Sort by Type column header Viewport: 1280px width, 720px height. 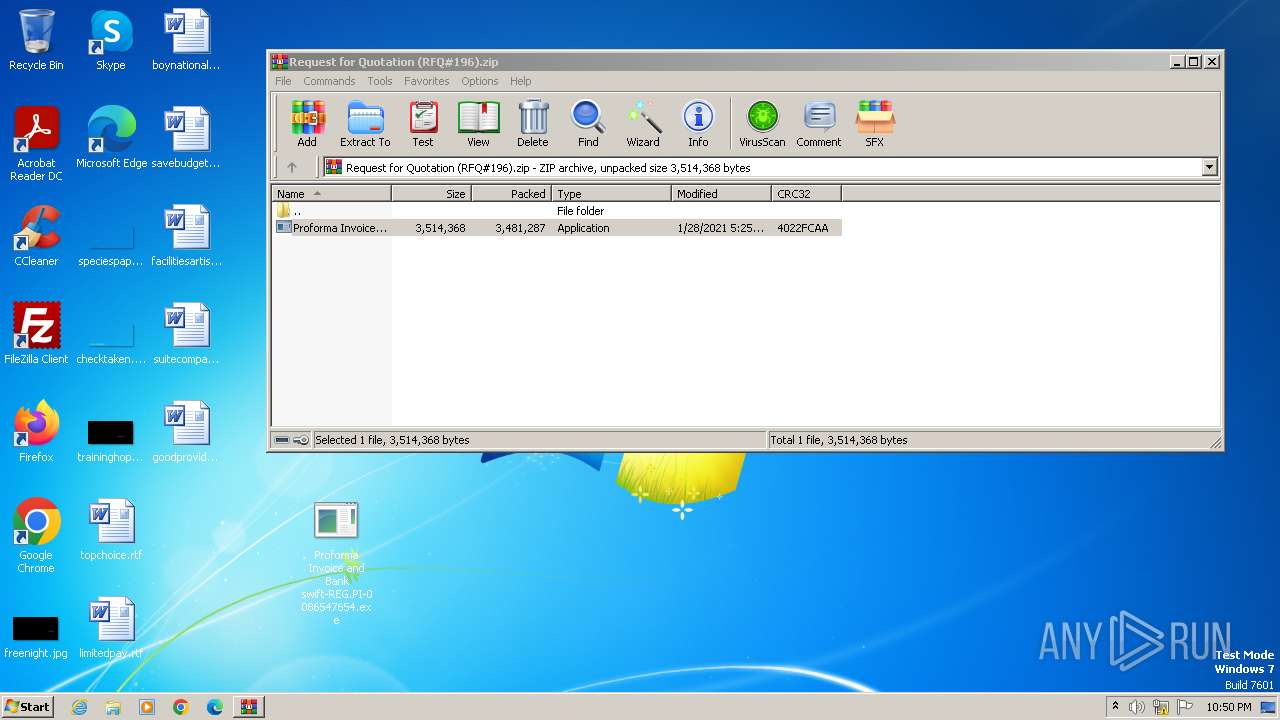click(x=611, y=194)
